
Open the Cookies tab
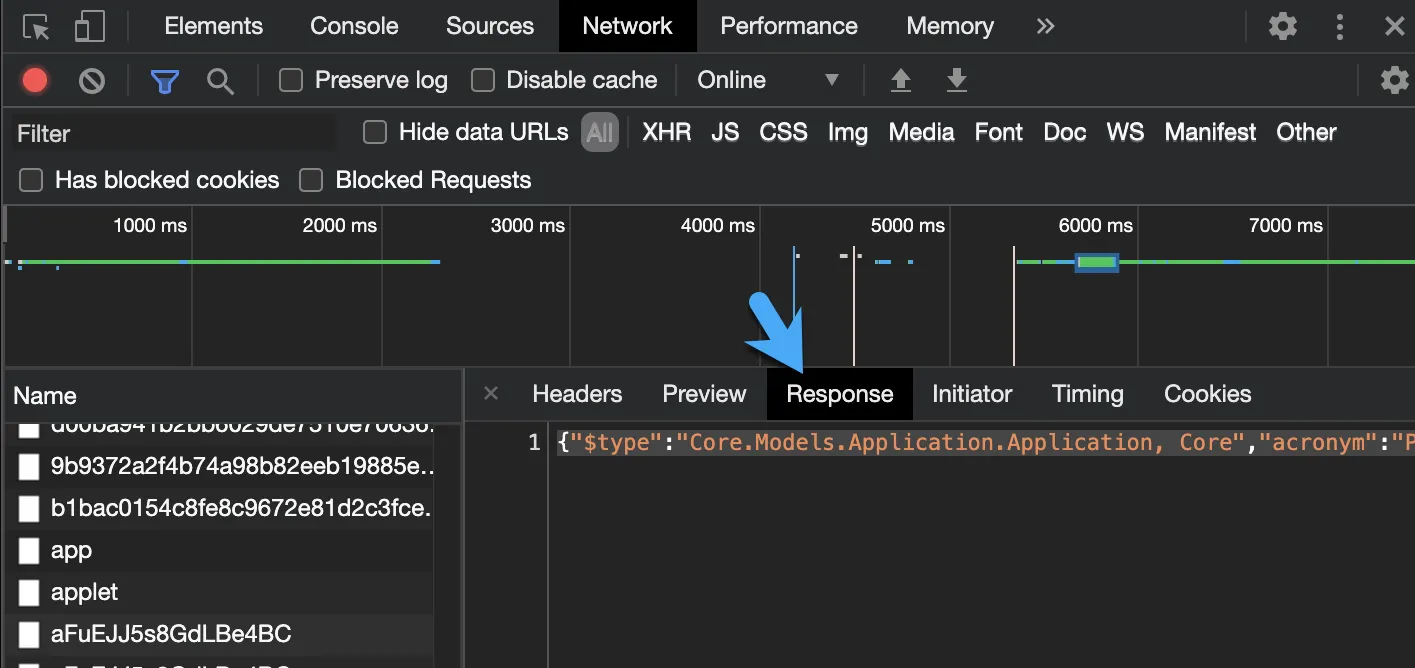(x=1207, y=394)
